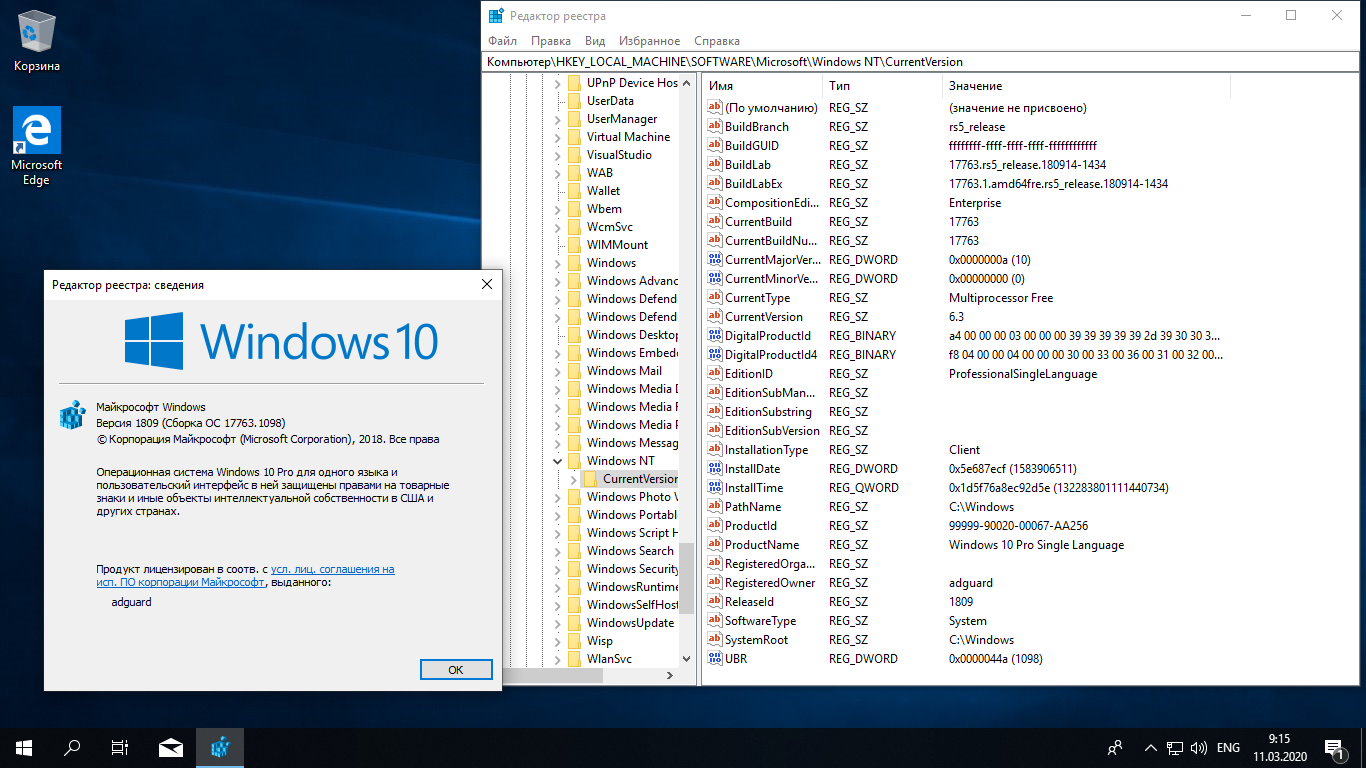Show hidden tray icons with the chevron
Image resolution: width=1366 pixels, height=768 pixels.
1151,747
